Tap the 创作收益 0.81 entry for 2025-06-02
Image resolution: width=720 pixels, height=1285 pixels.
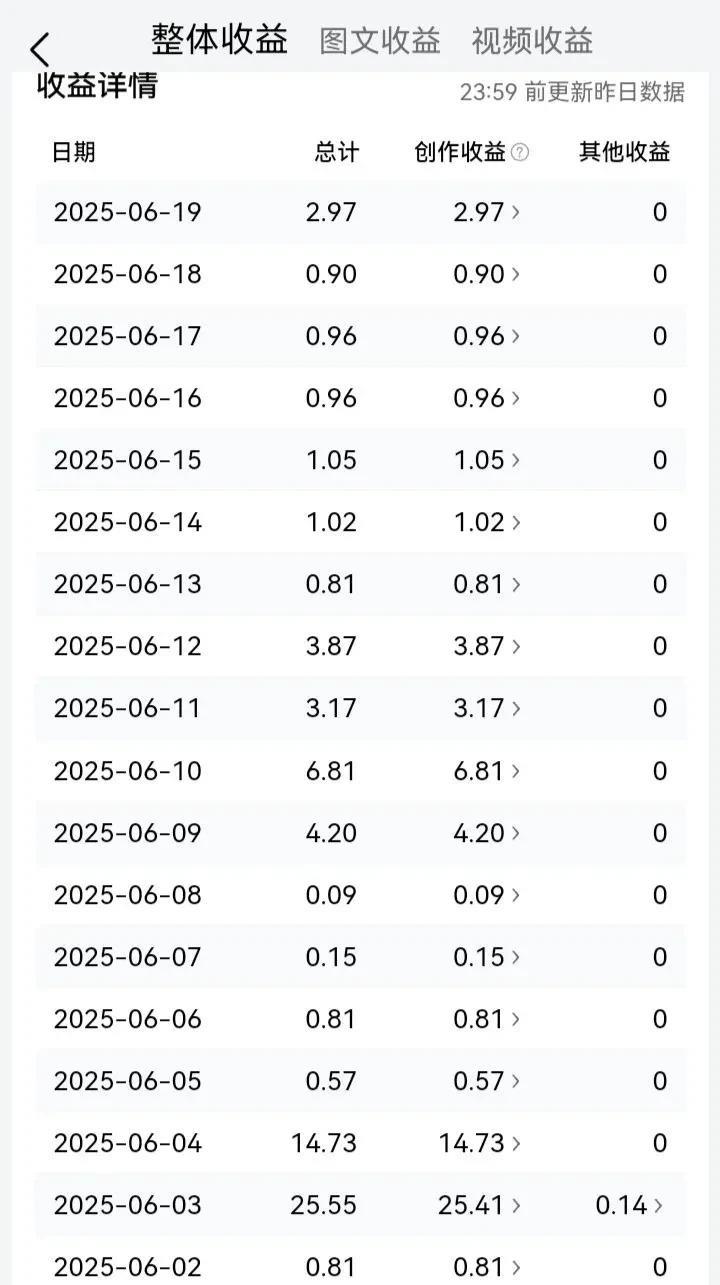(487, 1267)
